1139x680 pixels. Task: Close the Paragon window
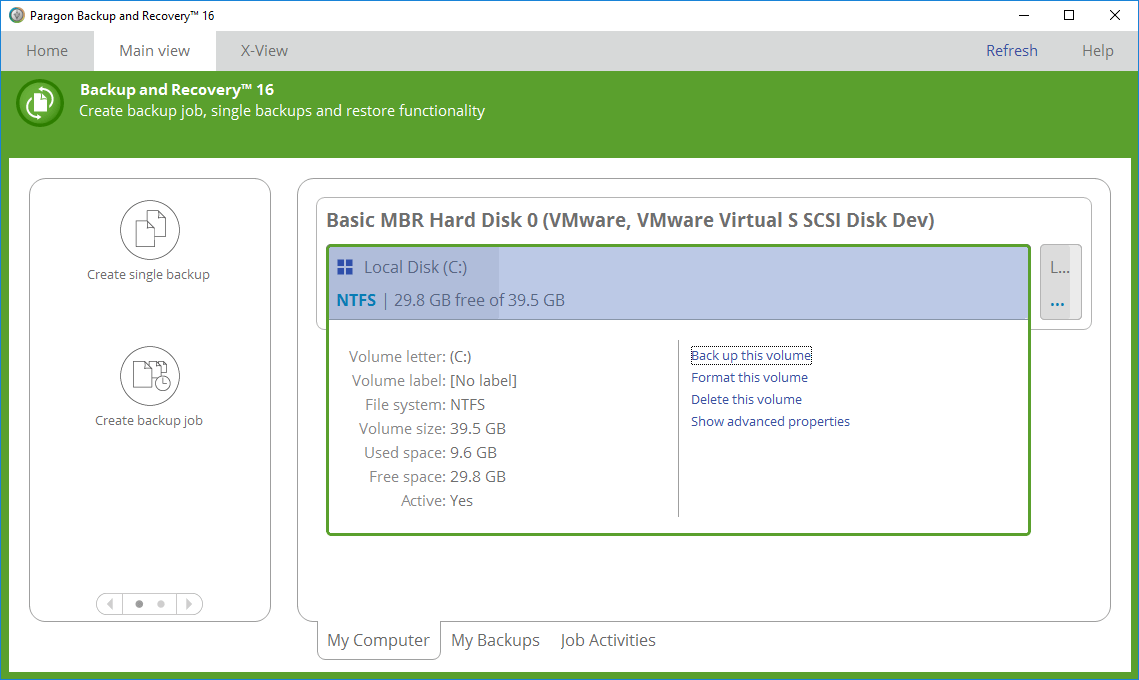click(x=1115, y=15)
